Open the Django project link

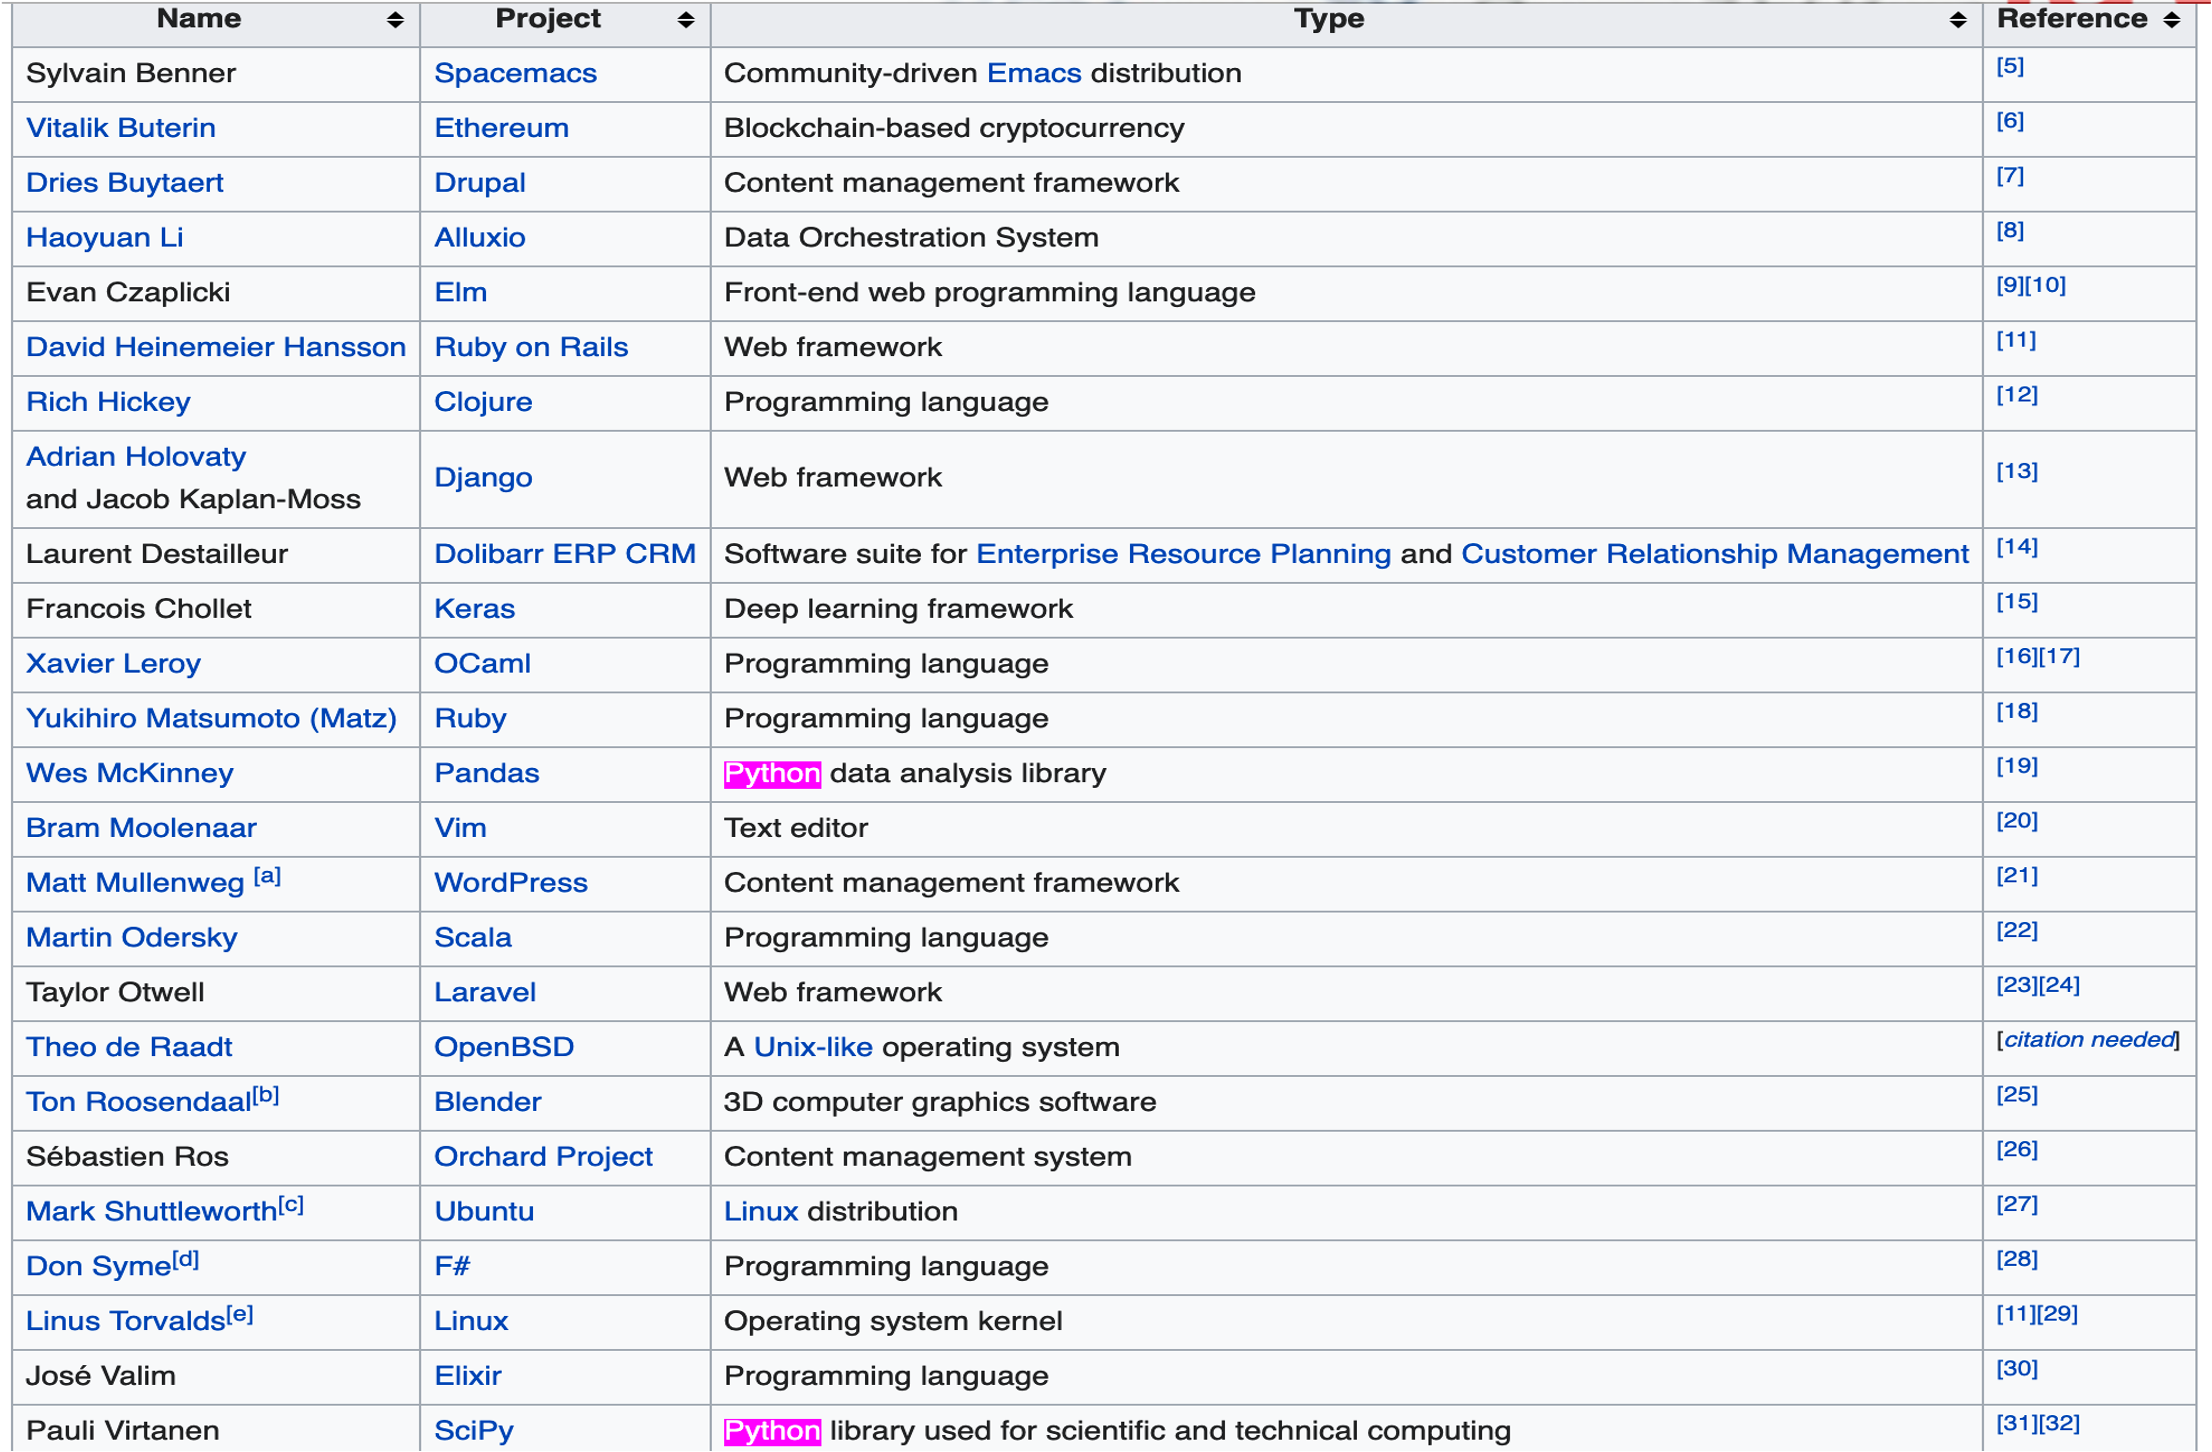[x=483, y=478]
